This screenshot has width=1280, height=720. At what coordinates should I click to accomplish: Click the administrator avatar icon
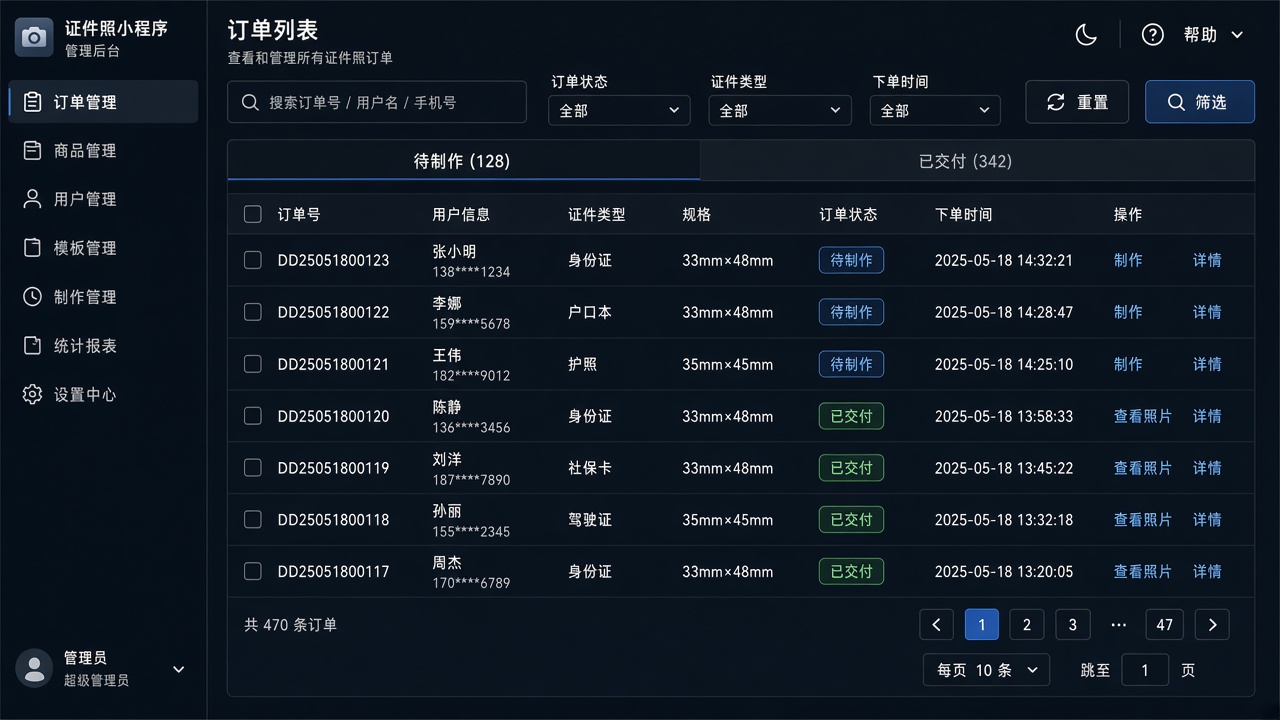coord(34,668)
